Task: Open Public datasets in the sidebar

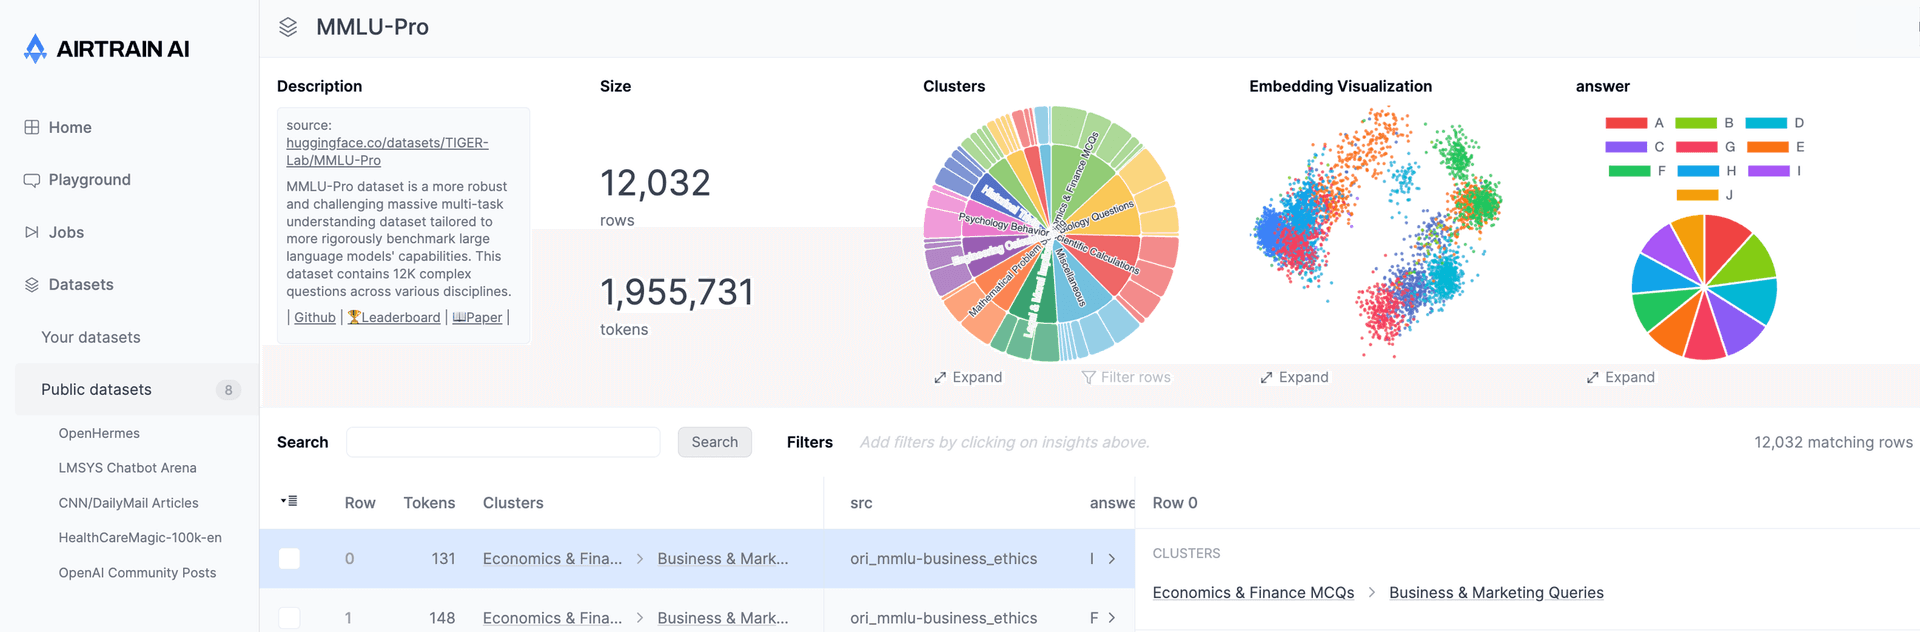Action: click(x=96, y=390)
